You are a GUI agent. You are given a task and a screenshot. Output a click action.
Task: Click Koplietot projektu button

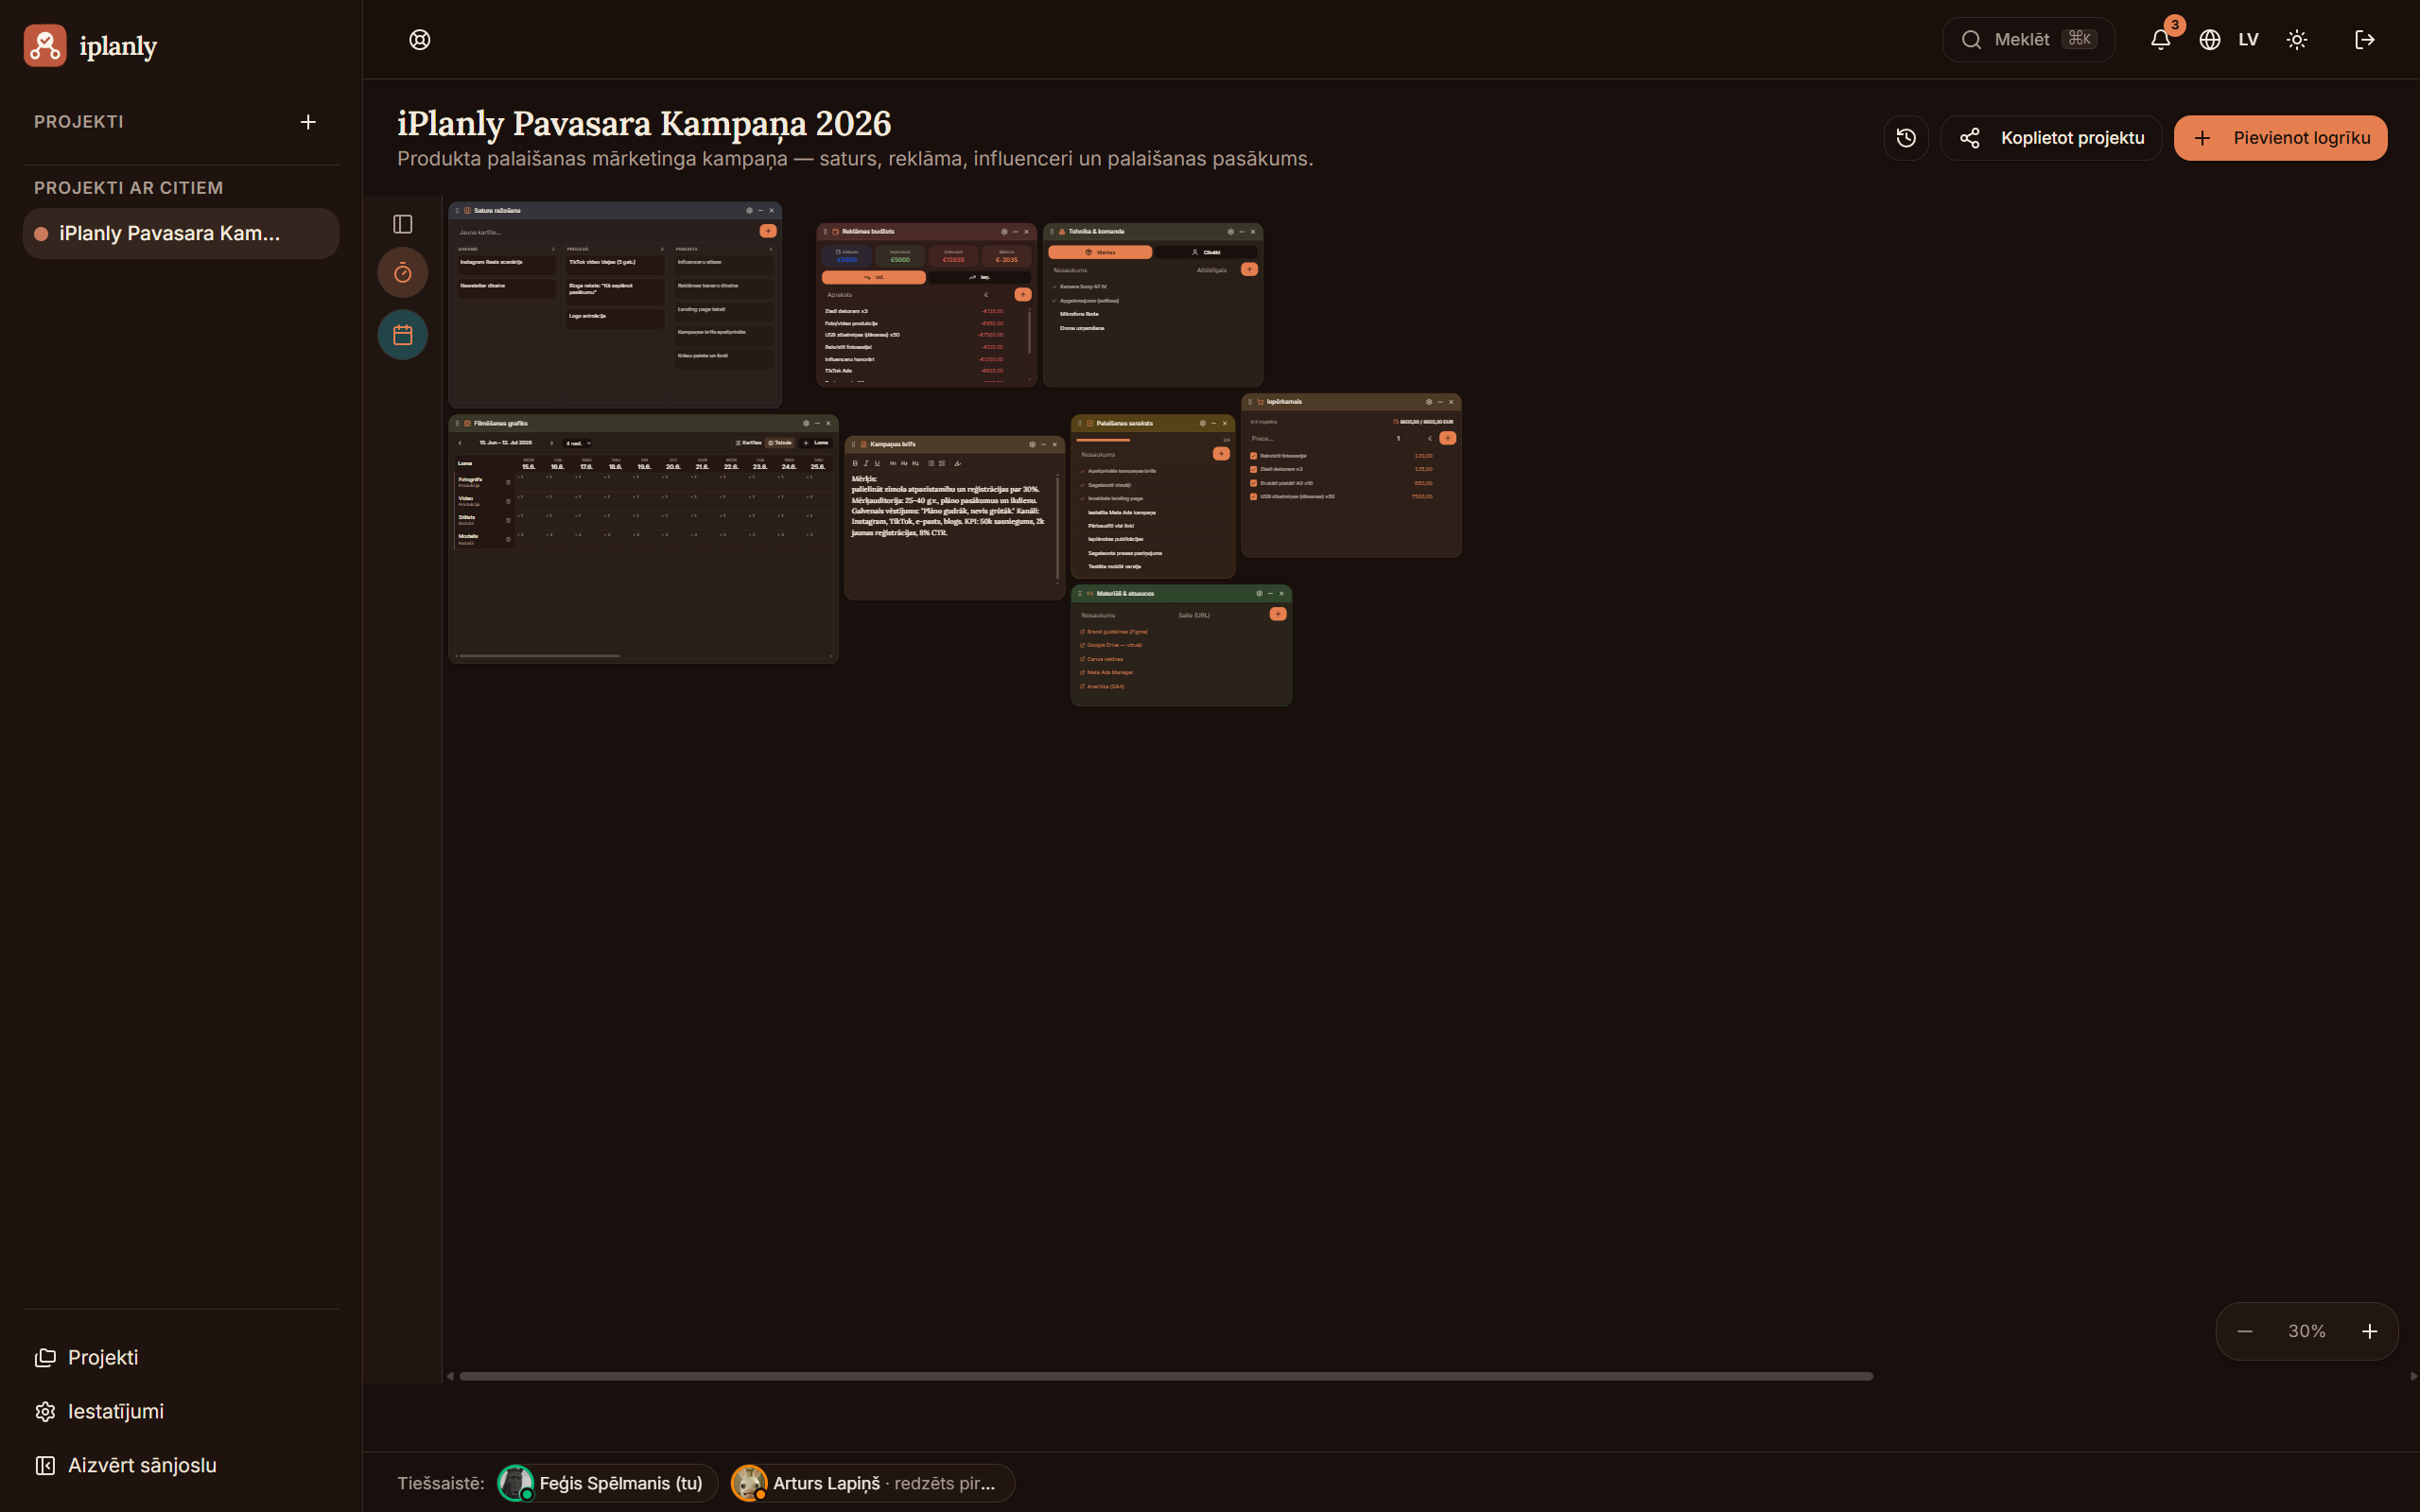[2051, 138]
